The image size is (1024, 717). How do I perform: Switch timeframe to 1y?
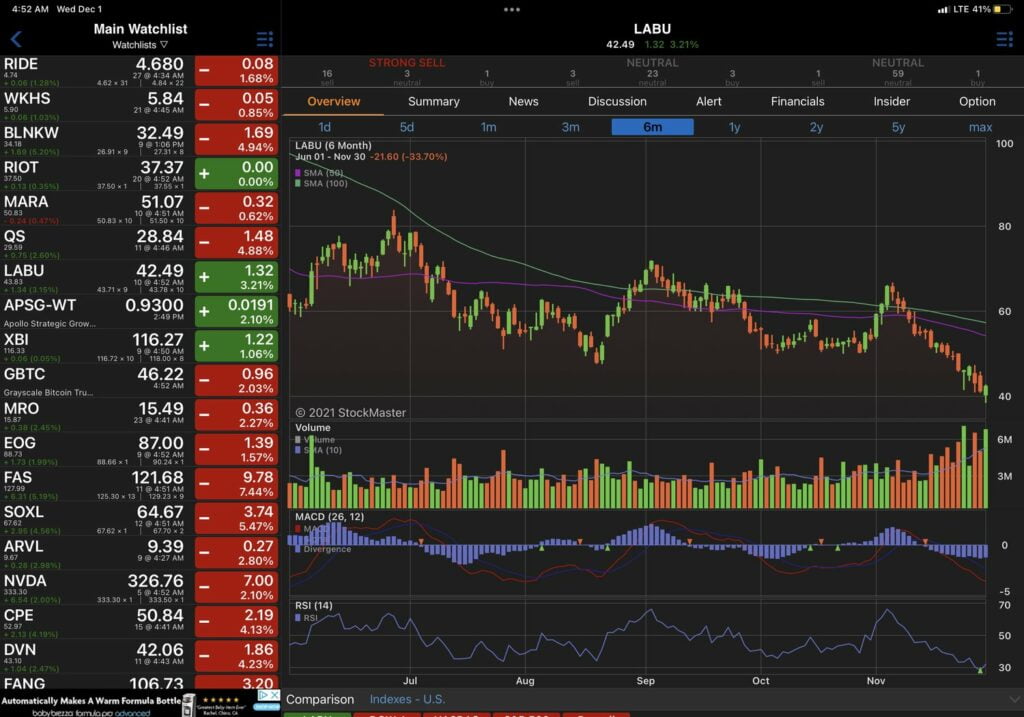pos(733,127)
